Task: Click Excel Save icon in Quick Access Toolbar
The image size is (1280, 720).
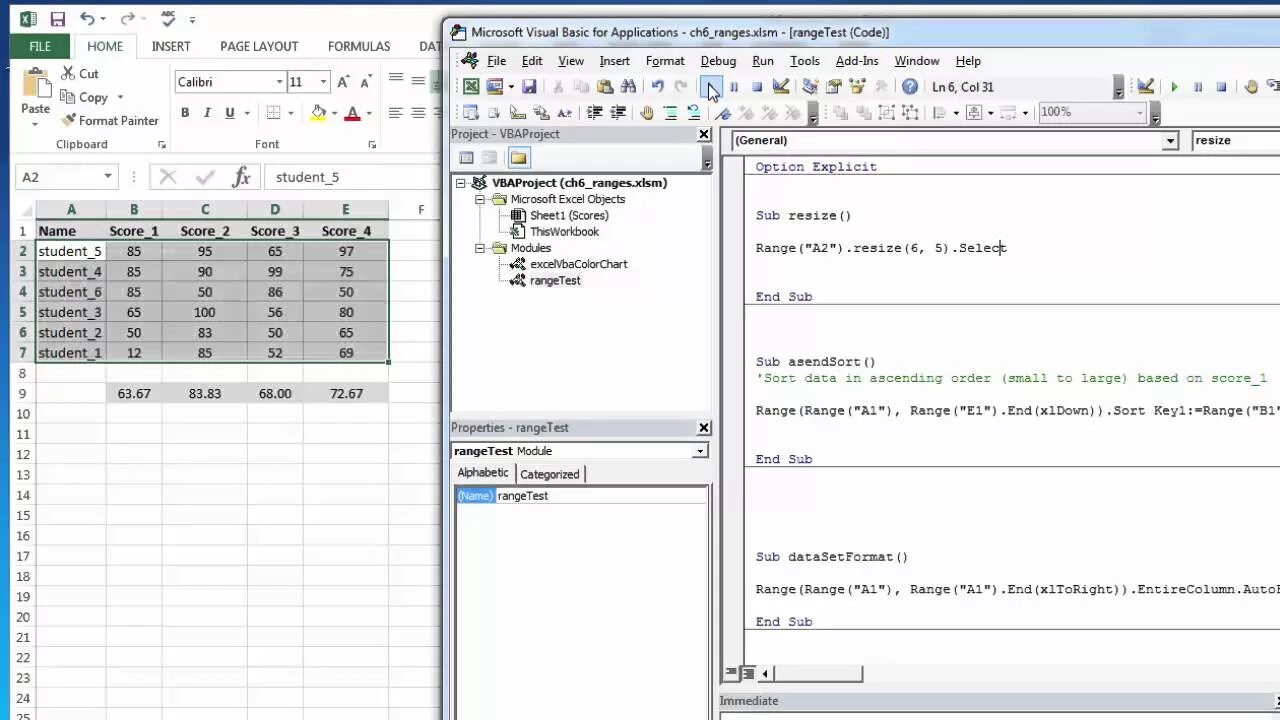Action: (57, 19)
